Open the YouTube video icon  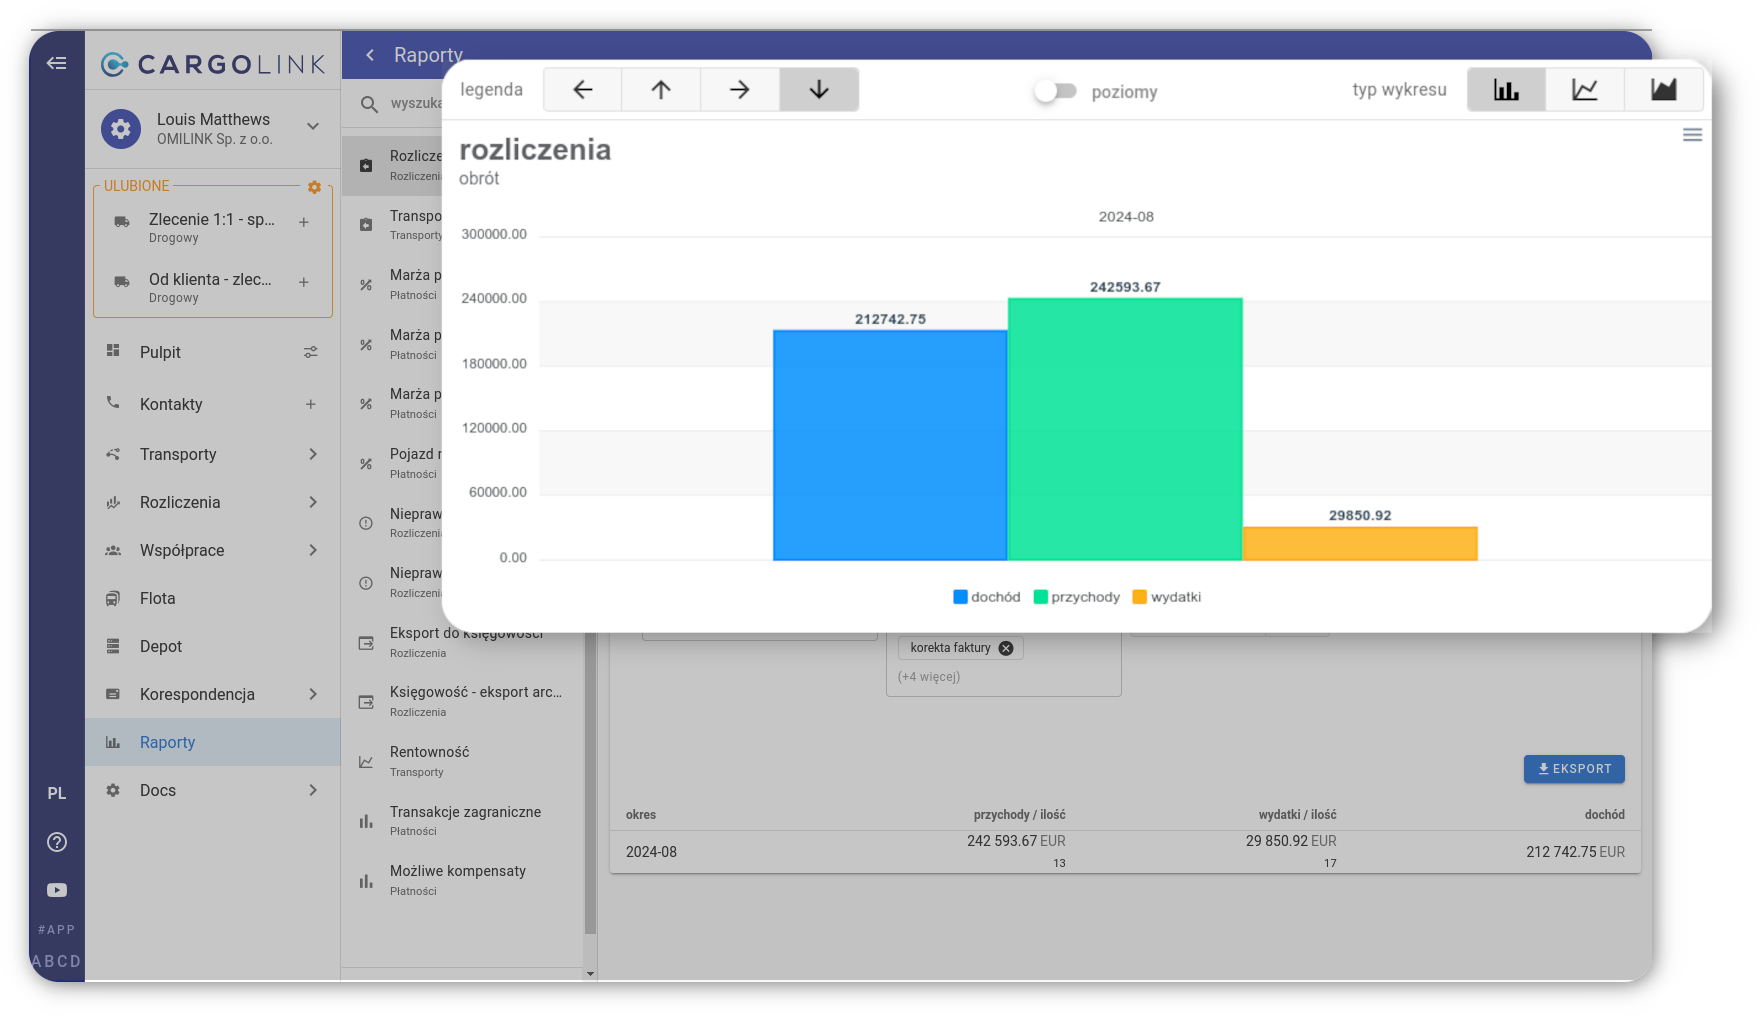57,890
